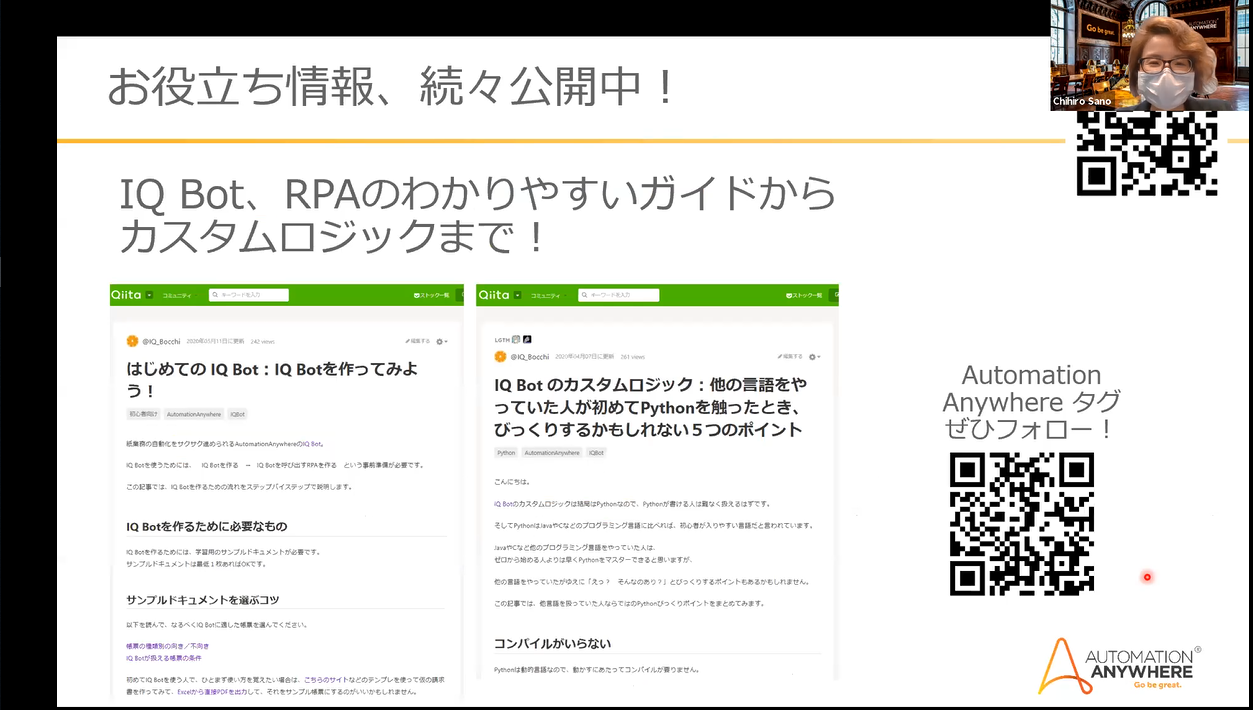Image resolution: width=1253 pixels, height=710 pixels.
Task: Select Chihiro Sano video thumbnail
Action: tap(1150, 55)
